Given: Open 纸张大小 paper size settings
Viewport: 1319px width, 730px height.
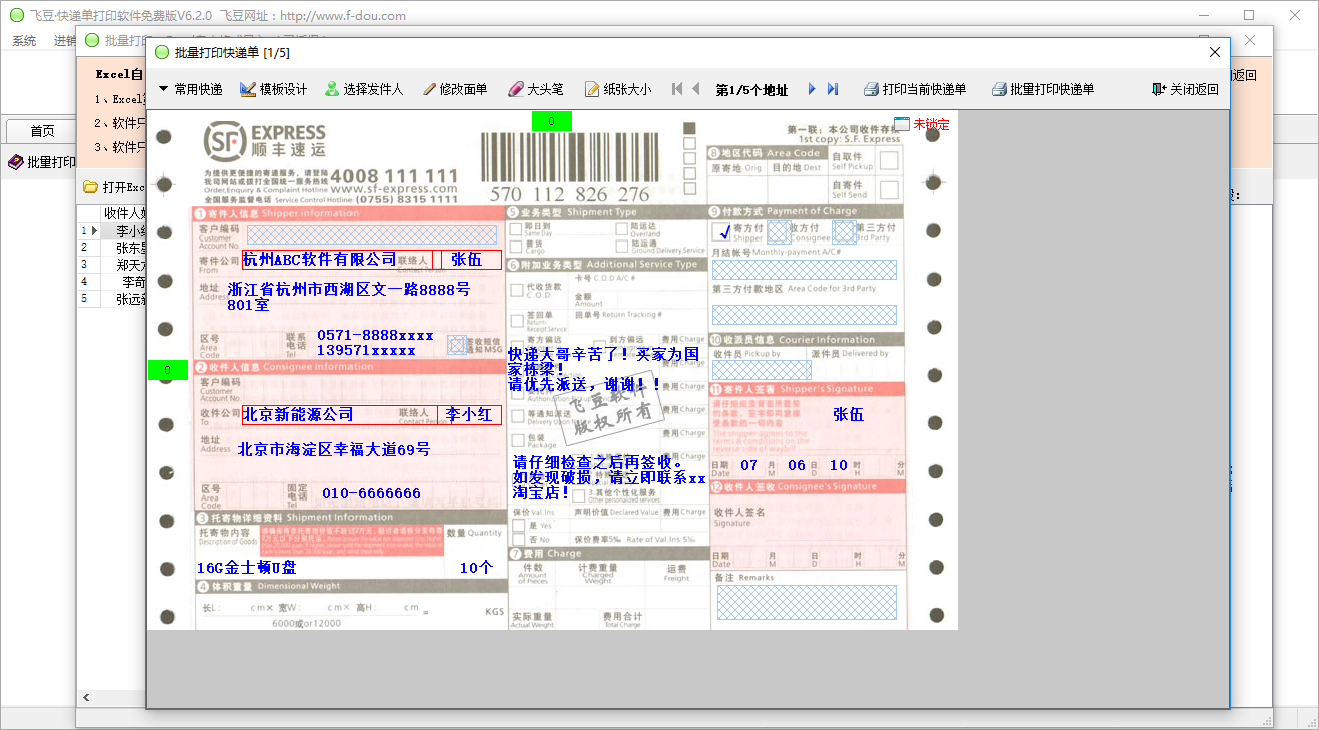Looking at the screenshot, I should [x=618, y=89].
